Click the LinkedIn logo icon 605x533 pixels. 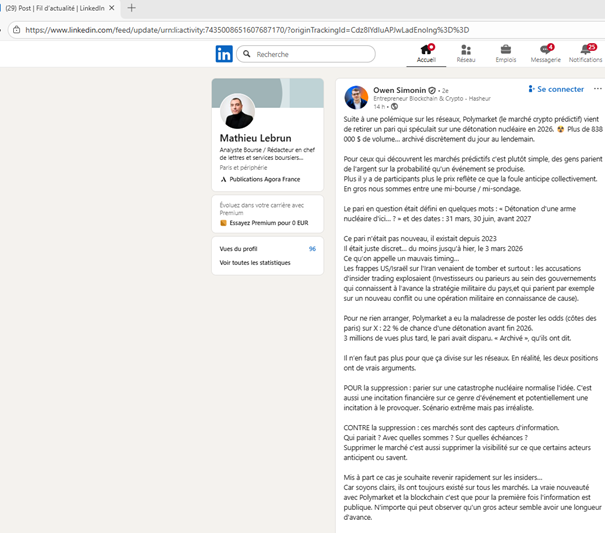click(x=224, y=54)
